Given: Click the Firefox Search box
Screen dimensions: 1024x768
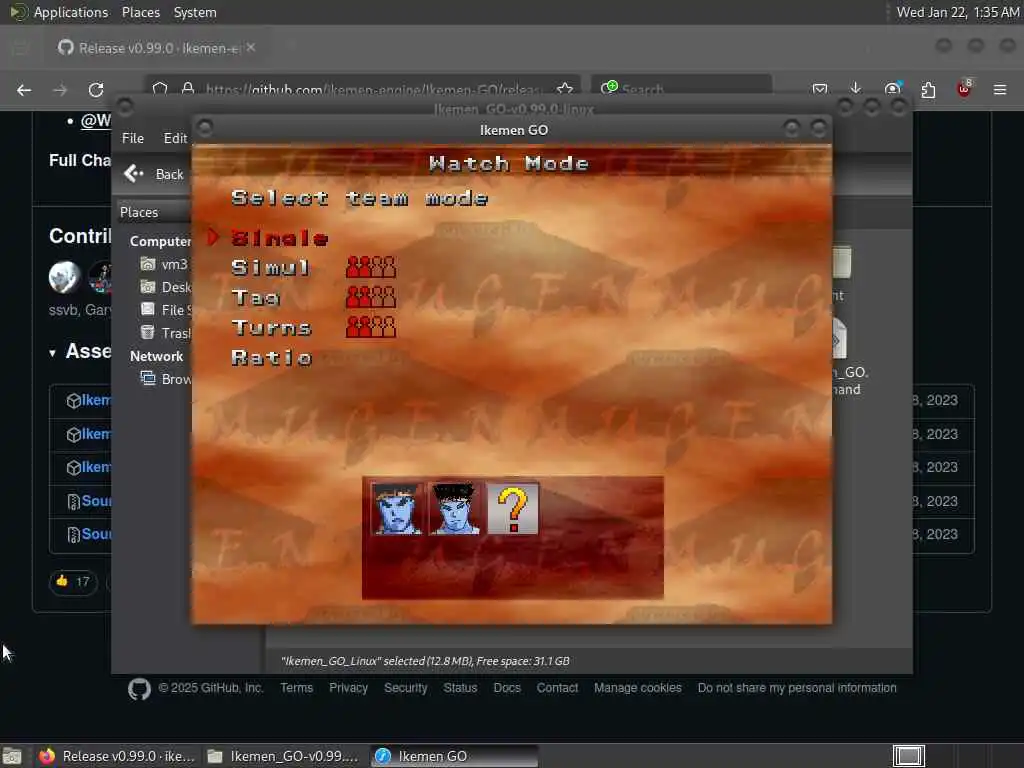Looking at the screenshot, I should coord(682,89).
